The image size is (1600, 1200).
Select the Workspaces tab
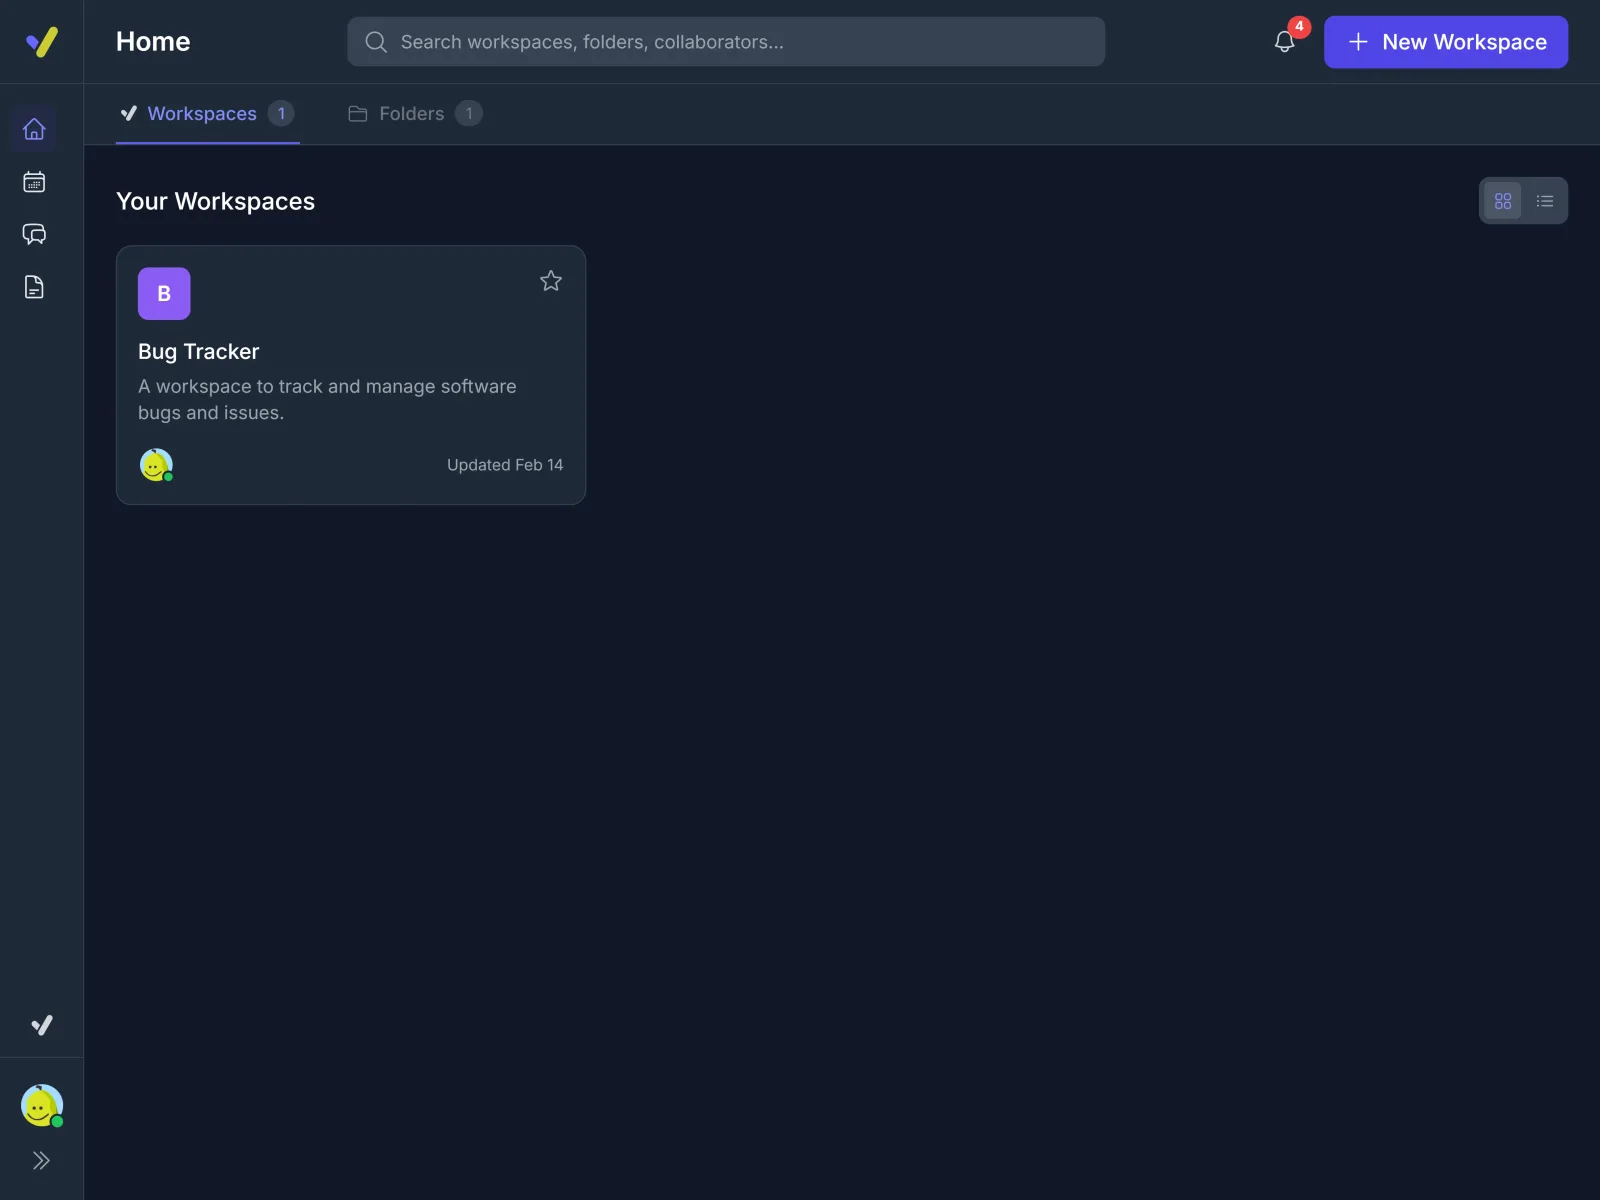coord(207,114)
